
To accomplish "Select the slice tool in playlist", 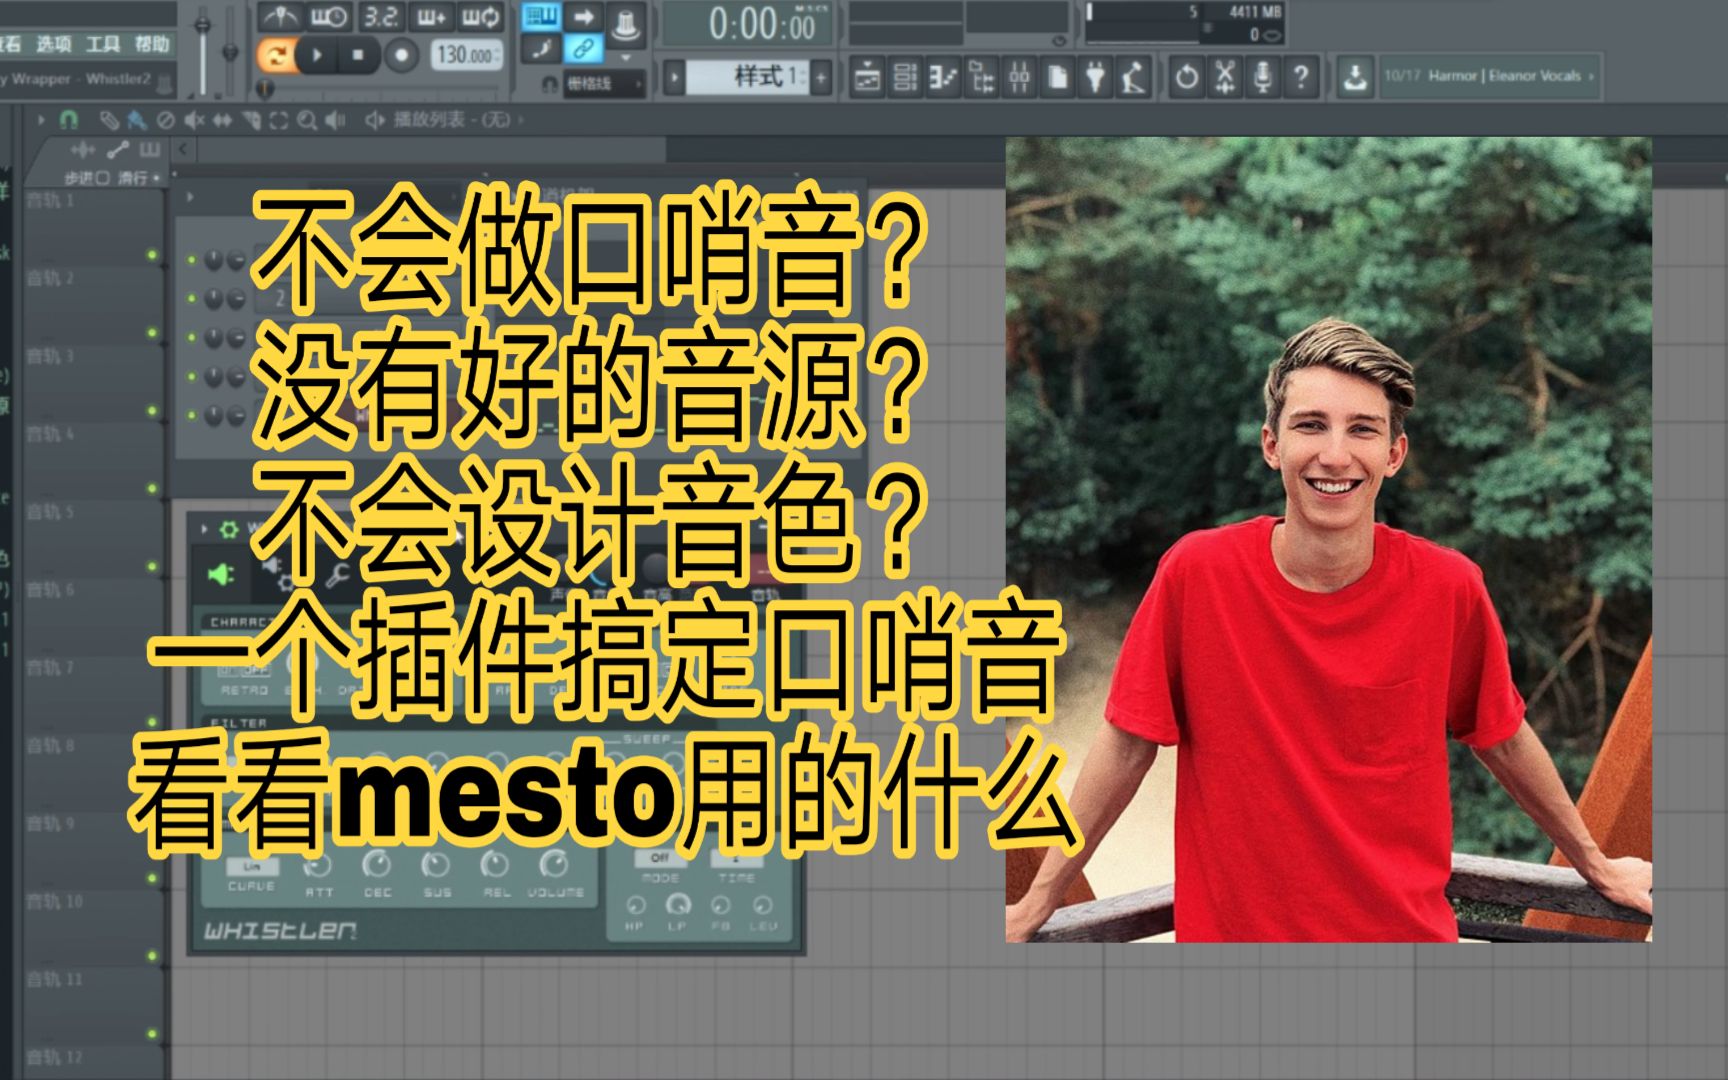I will pyautogui.click(x=251, y=120).
